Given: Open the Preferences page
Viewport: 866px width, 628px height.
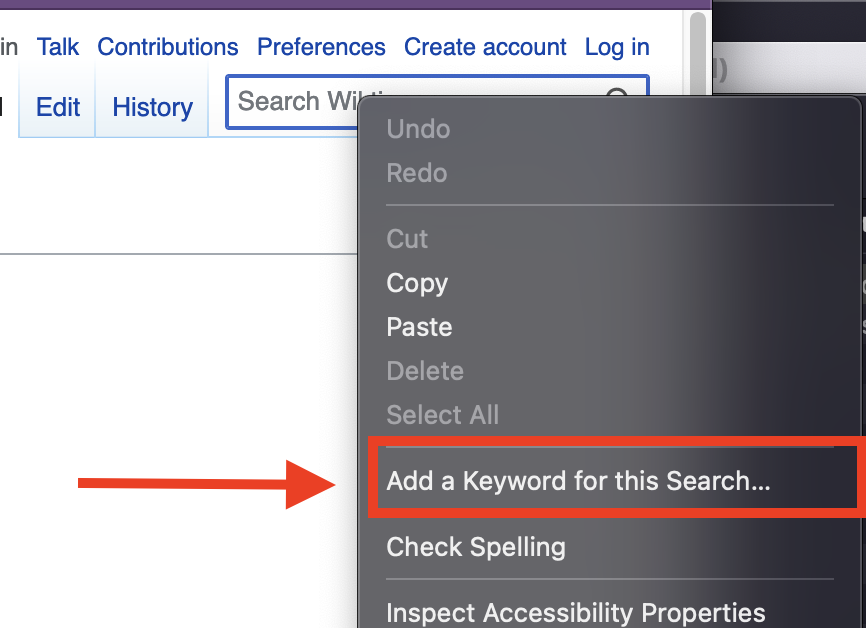Looking at the screenshot, I should click(320, 47).
